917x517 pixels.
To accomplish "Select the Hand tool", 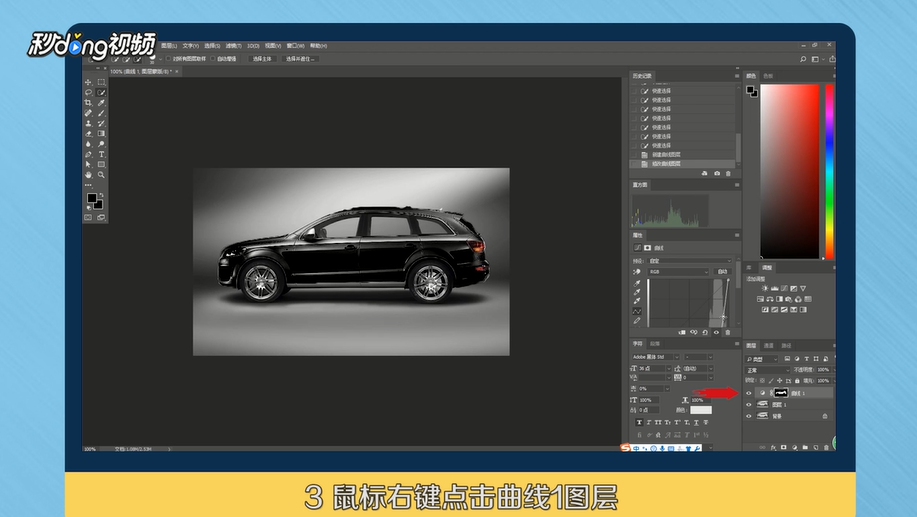I will 88,175.
